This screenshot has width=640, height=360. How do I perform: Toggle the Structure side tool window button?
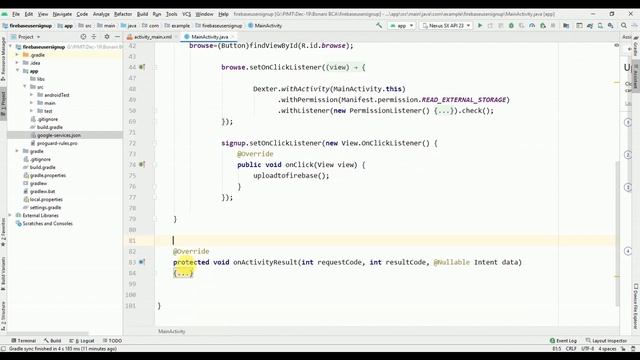3,316
